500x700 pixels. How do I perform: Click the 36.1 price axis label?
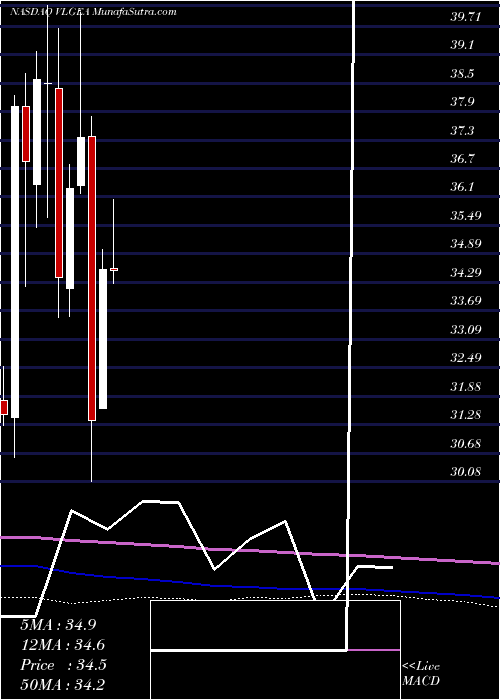tap(464, 187)
